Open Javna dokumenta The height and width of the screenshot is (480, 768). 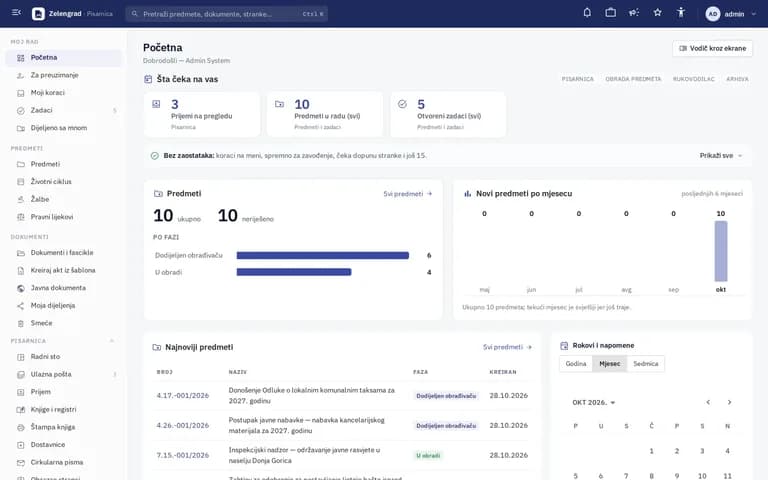pos(64,288)
